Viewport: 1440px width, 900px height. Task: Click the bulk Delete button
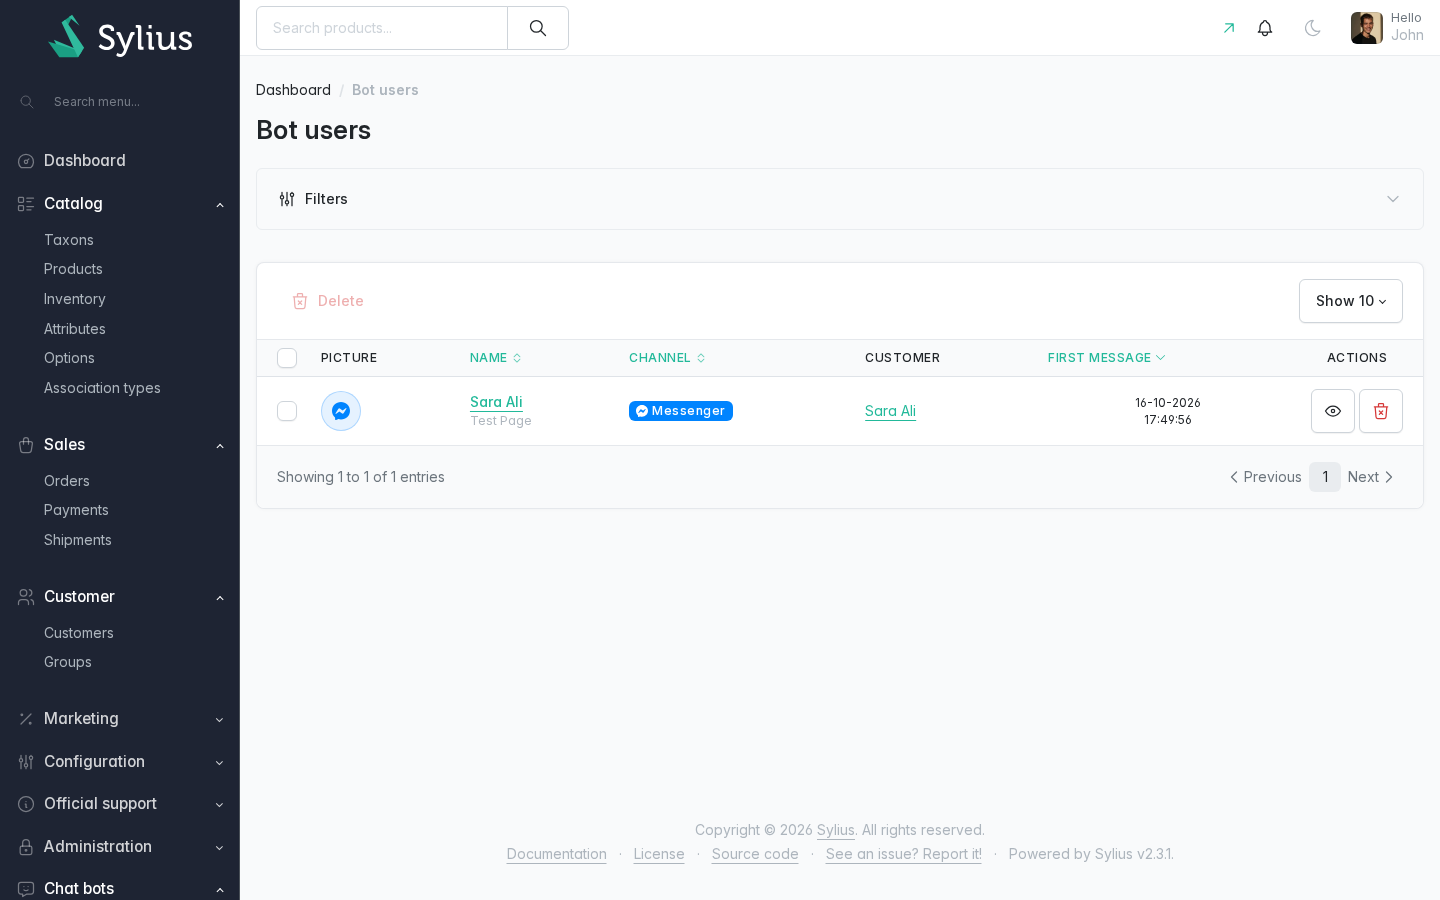click(327, 301)
